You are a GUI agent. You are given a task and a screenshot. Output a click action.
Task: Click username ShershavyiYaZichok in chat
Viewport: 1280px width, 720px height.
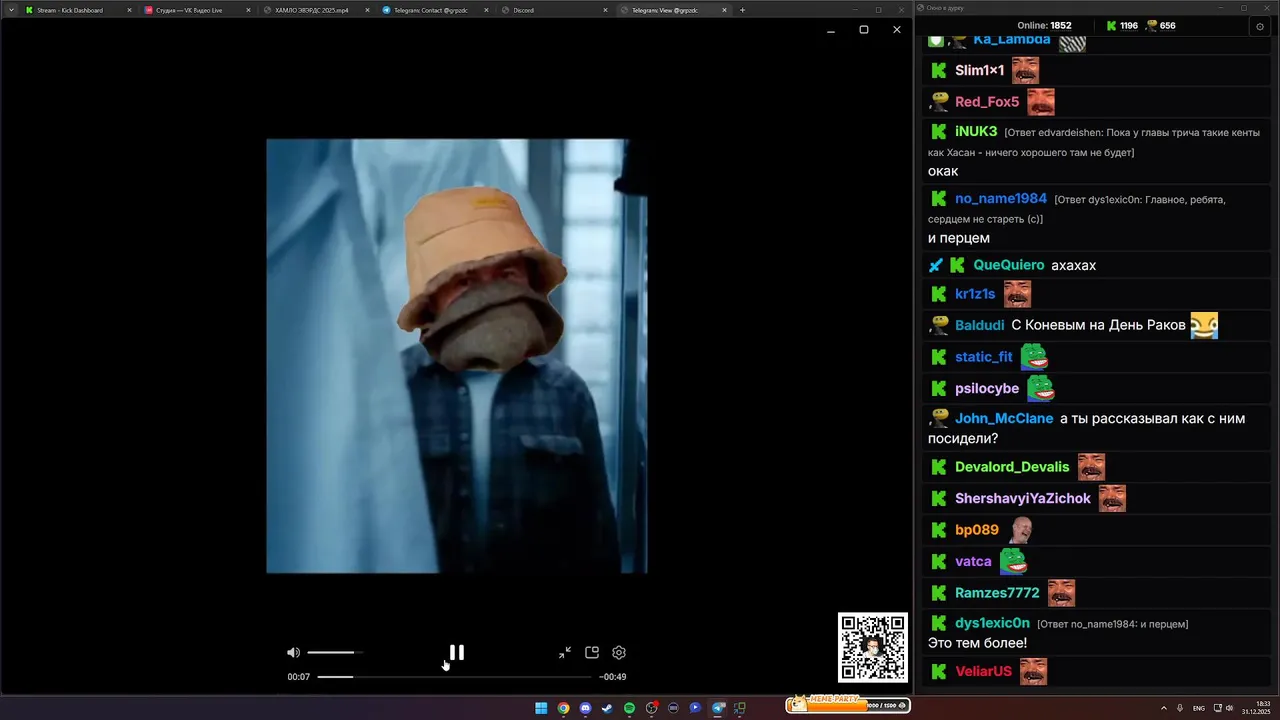tap(1023, 498)
